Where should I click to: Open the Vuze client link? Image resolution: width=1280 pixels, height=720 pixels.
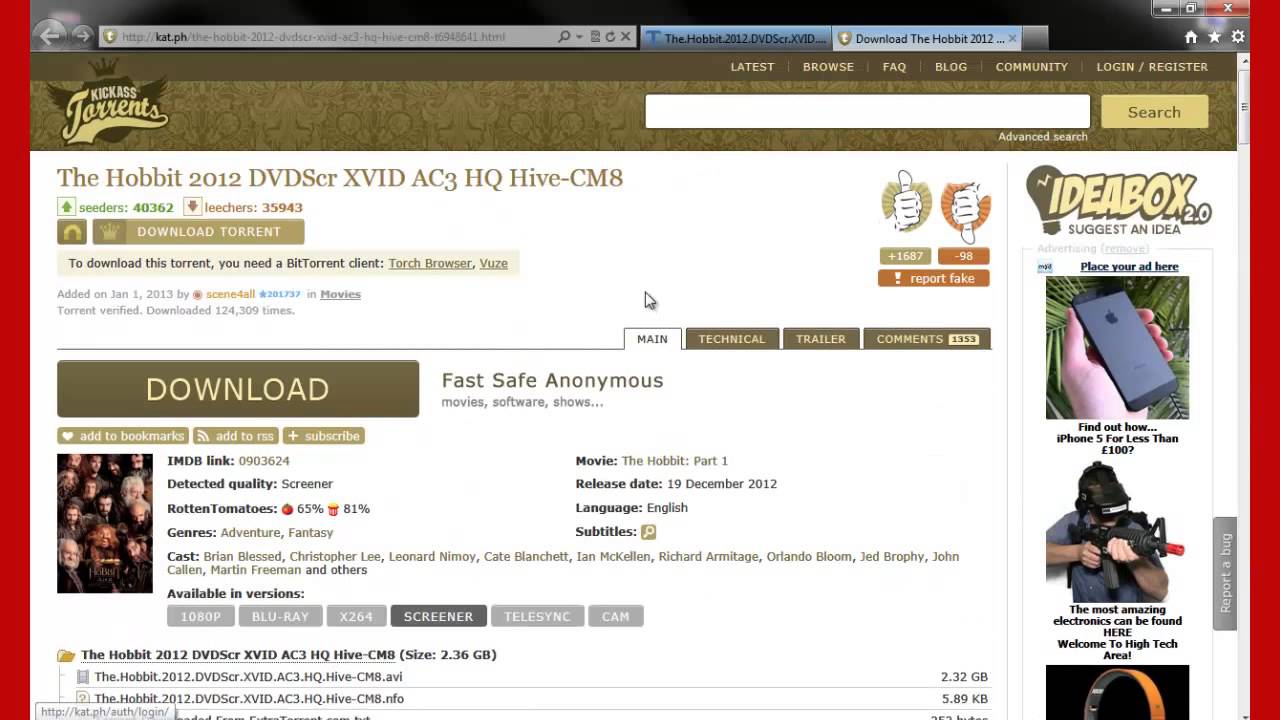[493, 264]
